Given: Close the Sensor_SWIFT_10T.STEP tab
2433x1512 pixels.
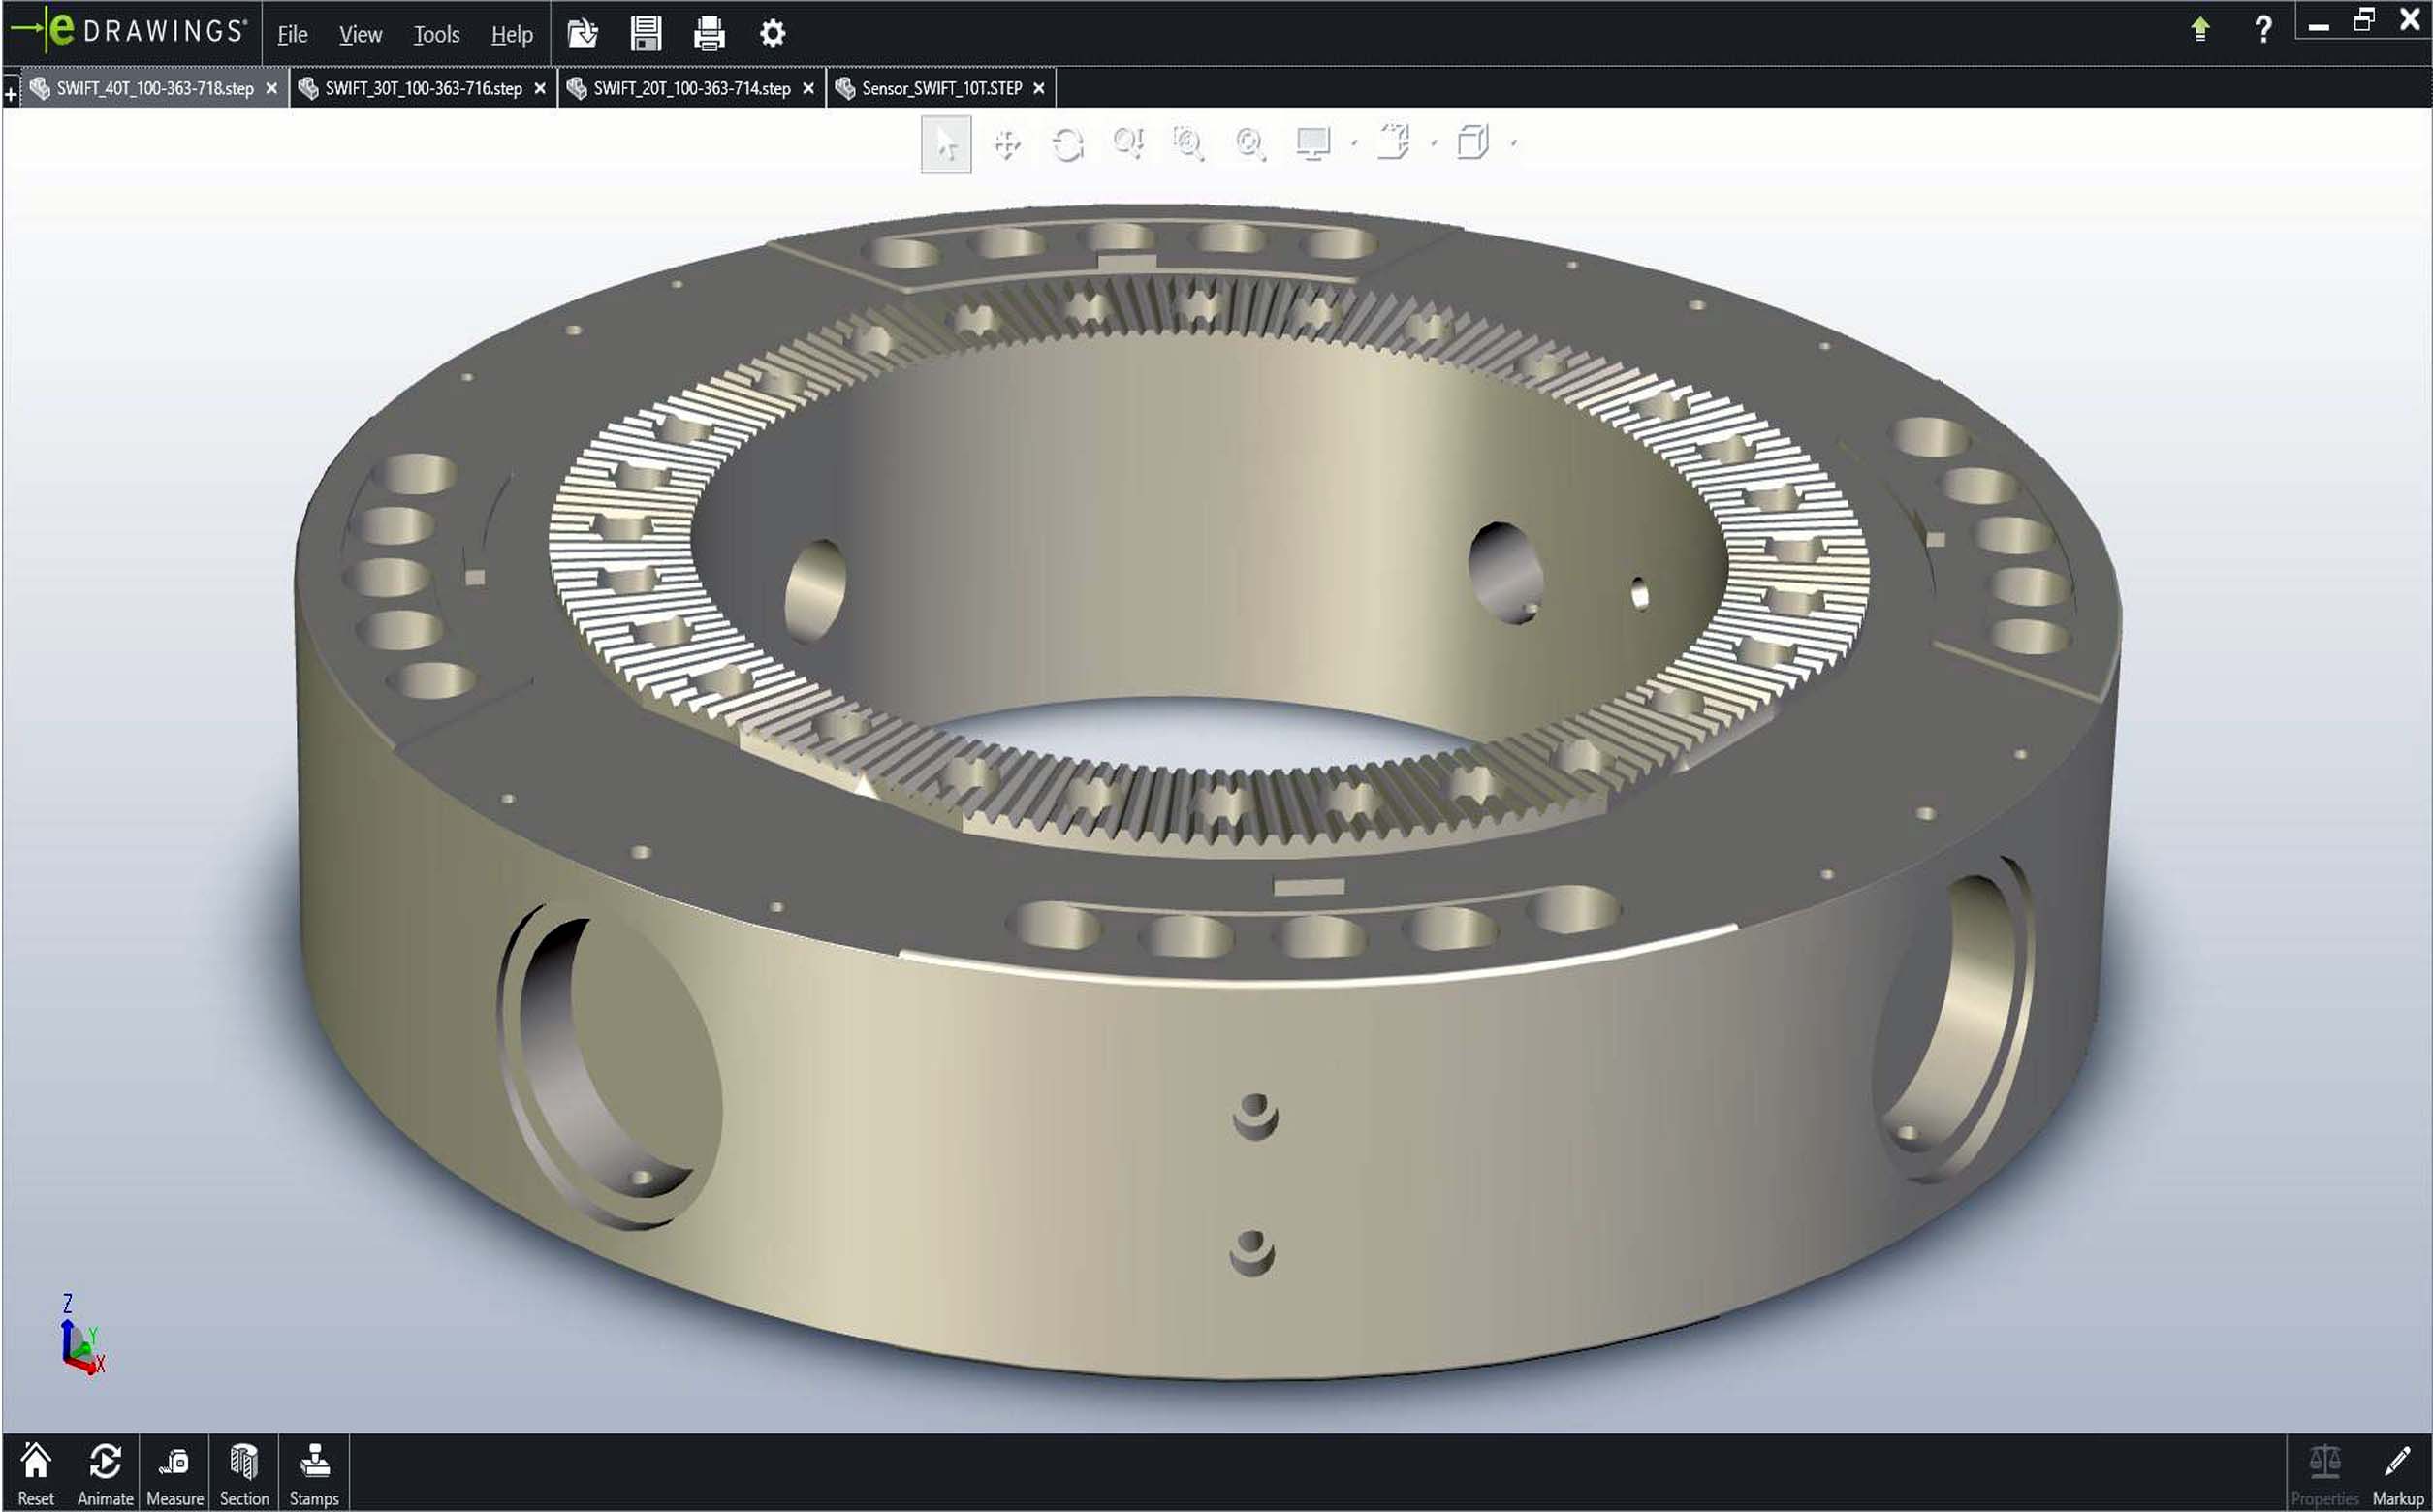Looking at the screenshot, I should click(x=1039, y=89).
